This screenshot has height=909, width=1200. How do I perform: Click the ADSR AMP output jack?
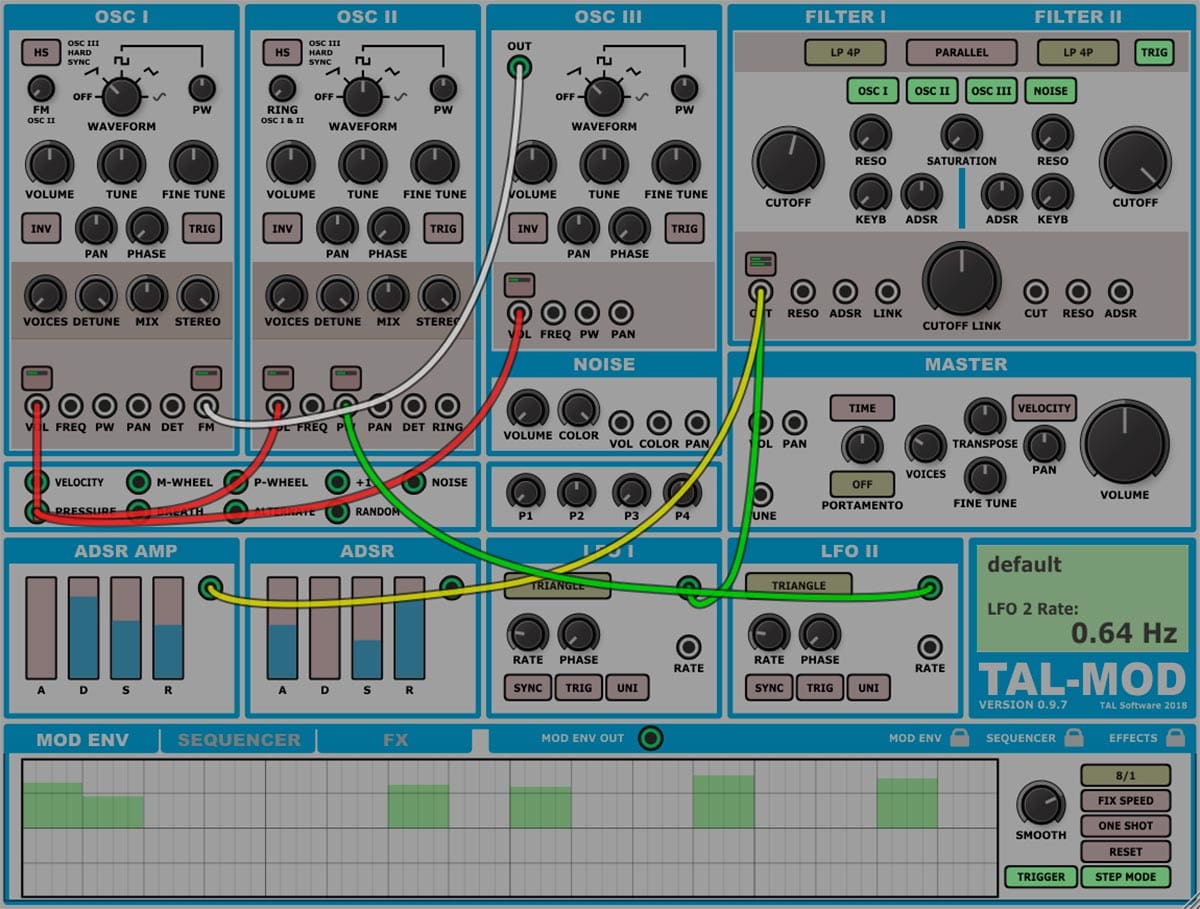click(210, 587)
